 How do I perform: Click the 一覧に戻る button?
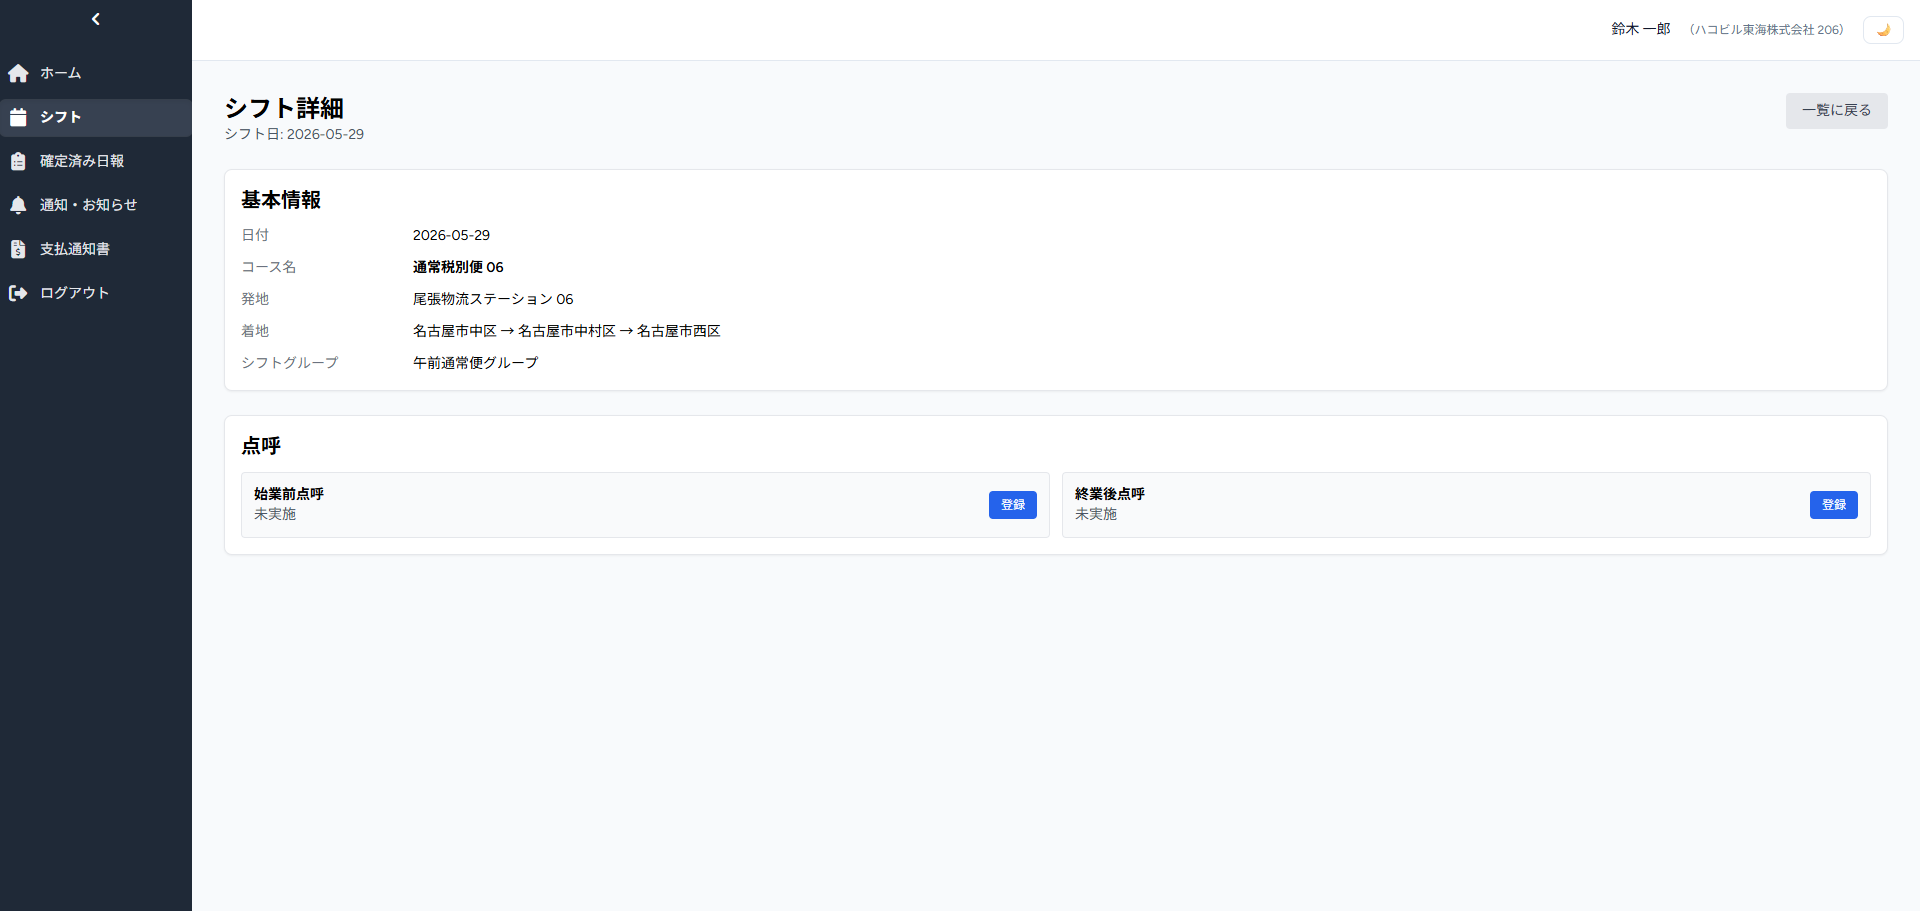pos(1836,110)
